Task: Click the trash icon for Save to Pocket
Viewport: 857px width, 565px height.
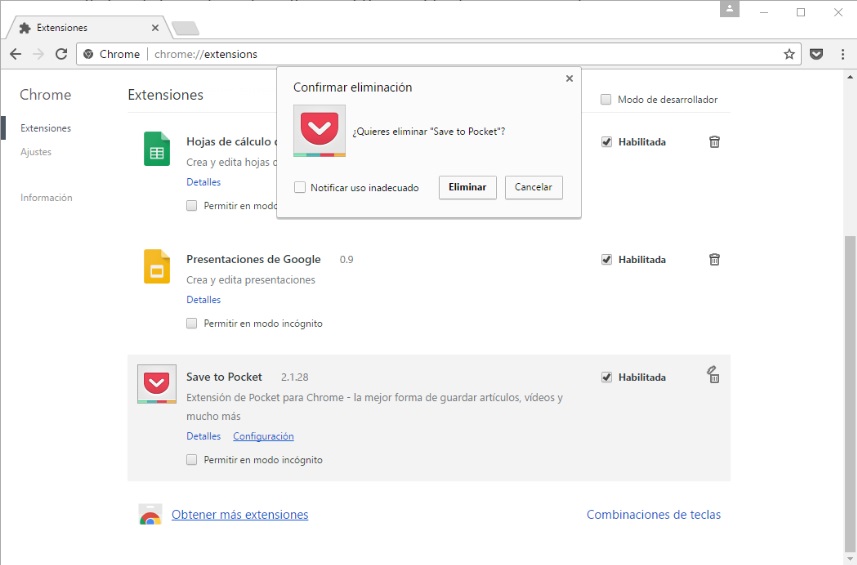Action: tap(714, 376)
